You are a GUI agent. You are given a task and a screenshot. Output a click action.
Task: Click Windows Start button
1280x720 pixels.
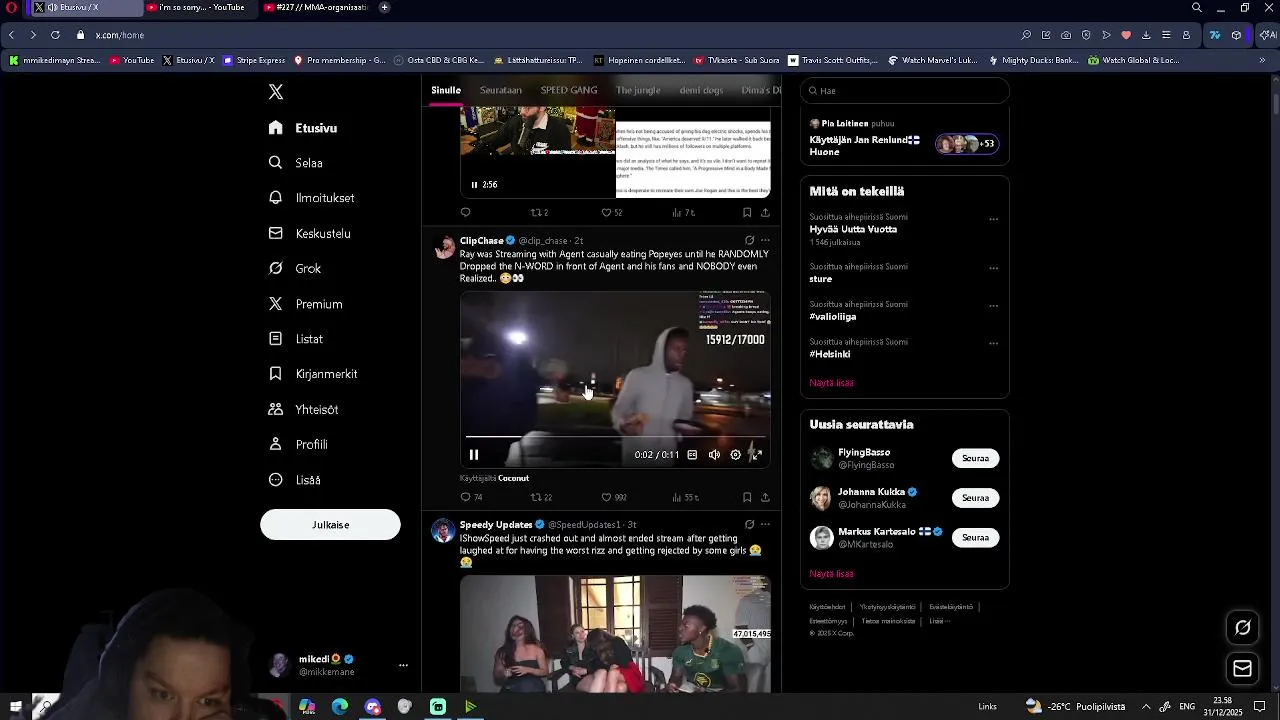15,707
